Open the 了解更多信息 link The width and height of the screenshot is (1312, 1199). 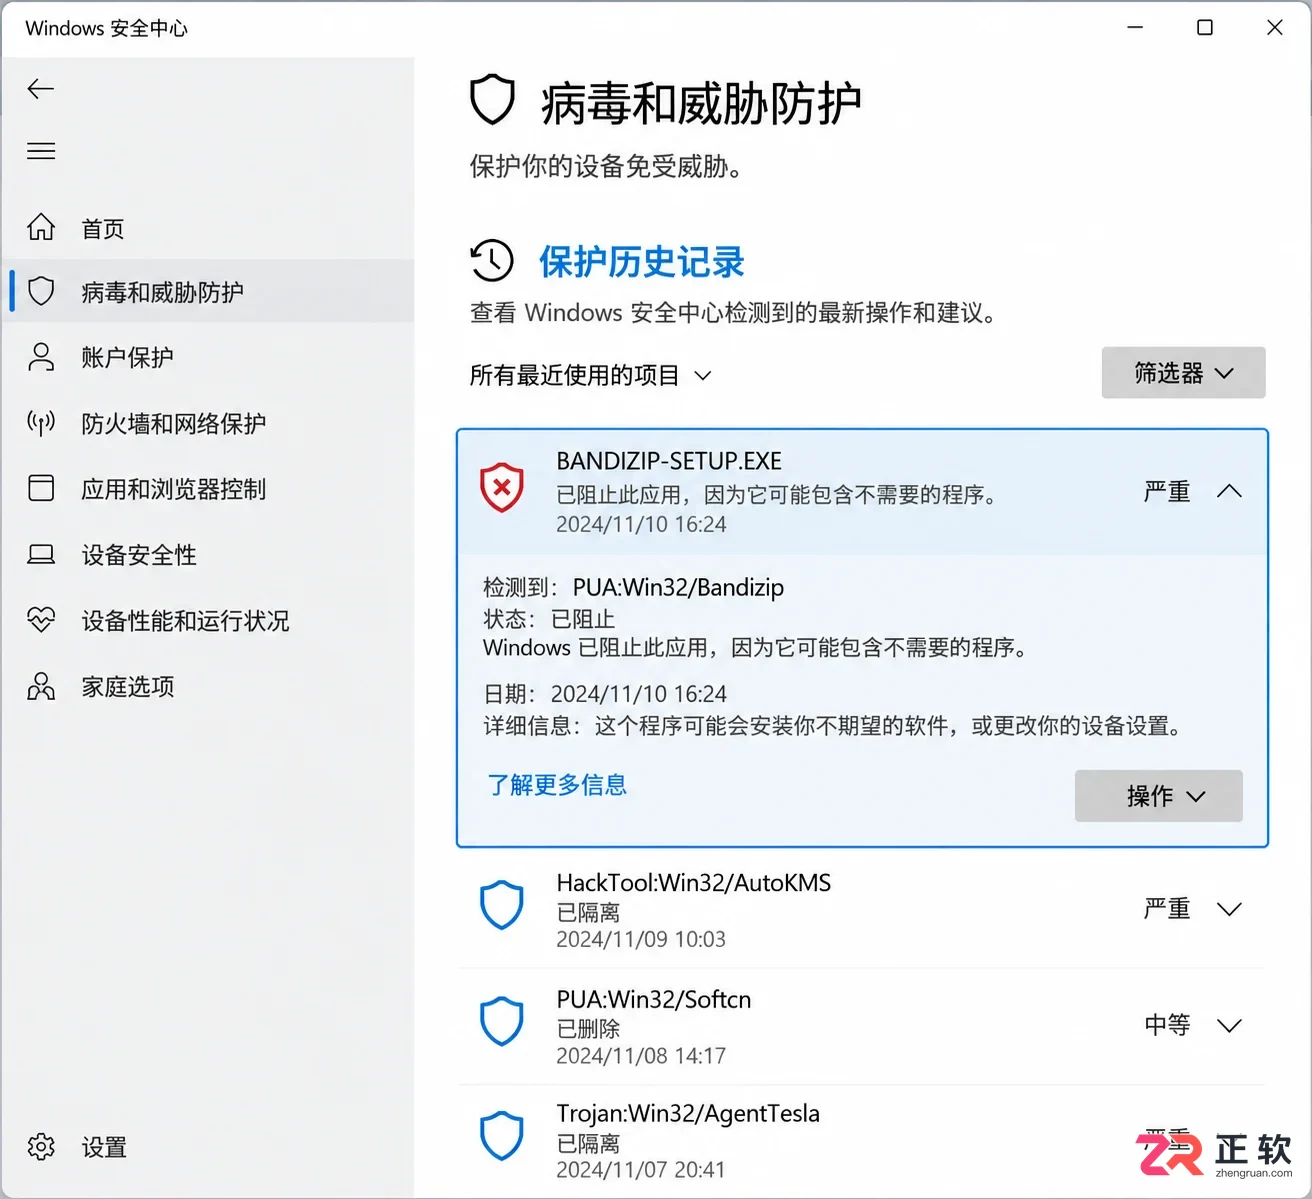pyautogui.click(x=557, y=785)
